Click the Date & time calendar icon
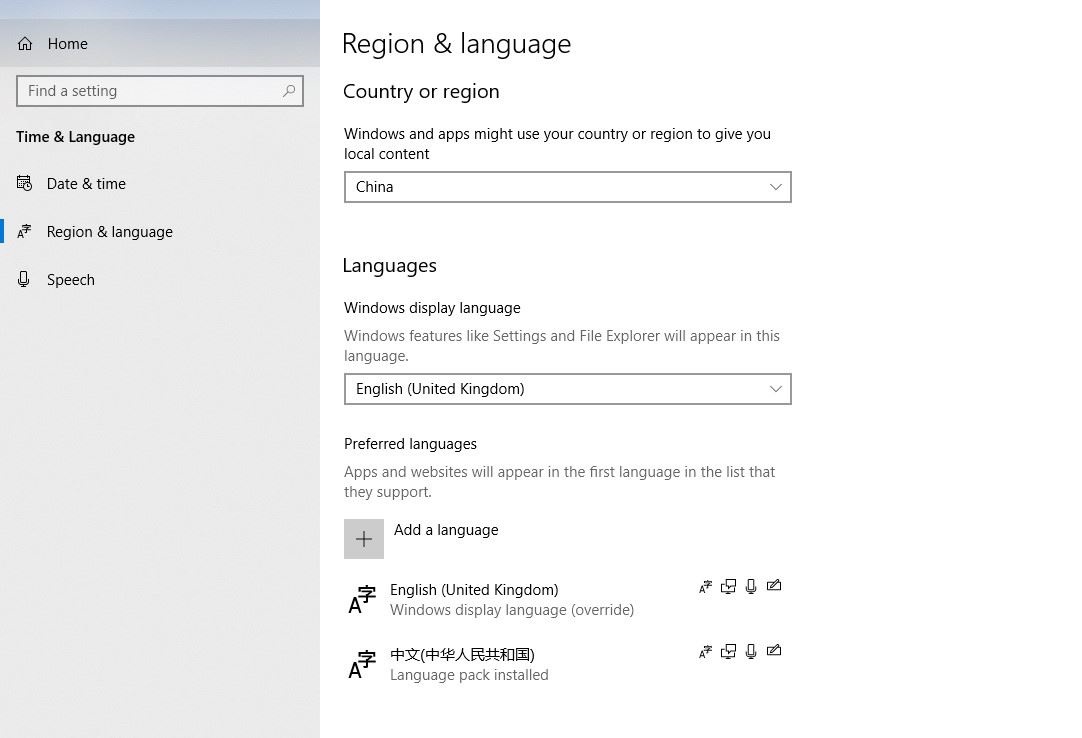 click(x=25, y=184)
